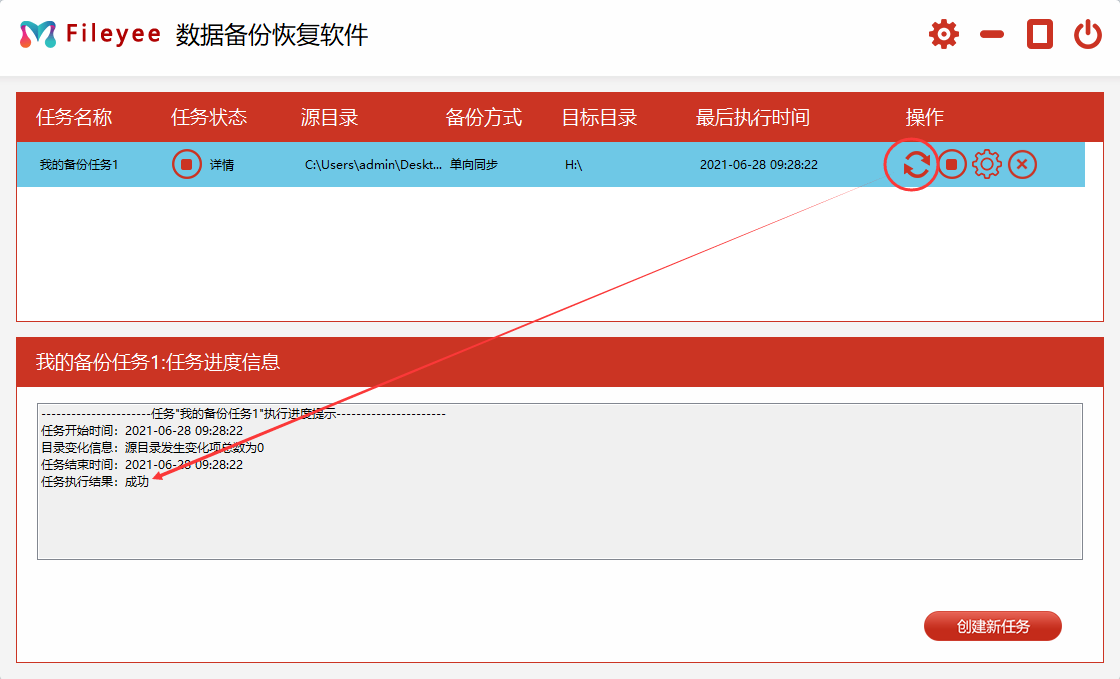
Task: Click the stop icon in the 操作 column
Action: [952, 164]
